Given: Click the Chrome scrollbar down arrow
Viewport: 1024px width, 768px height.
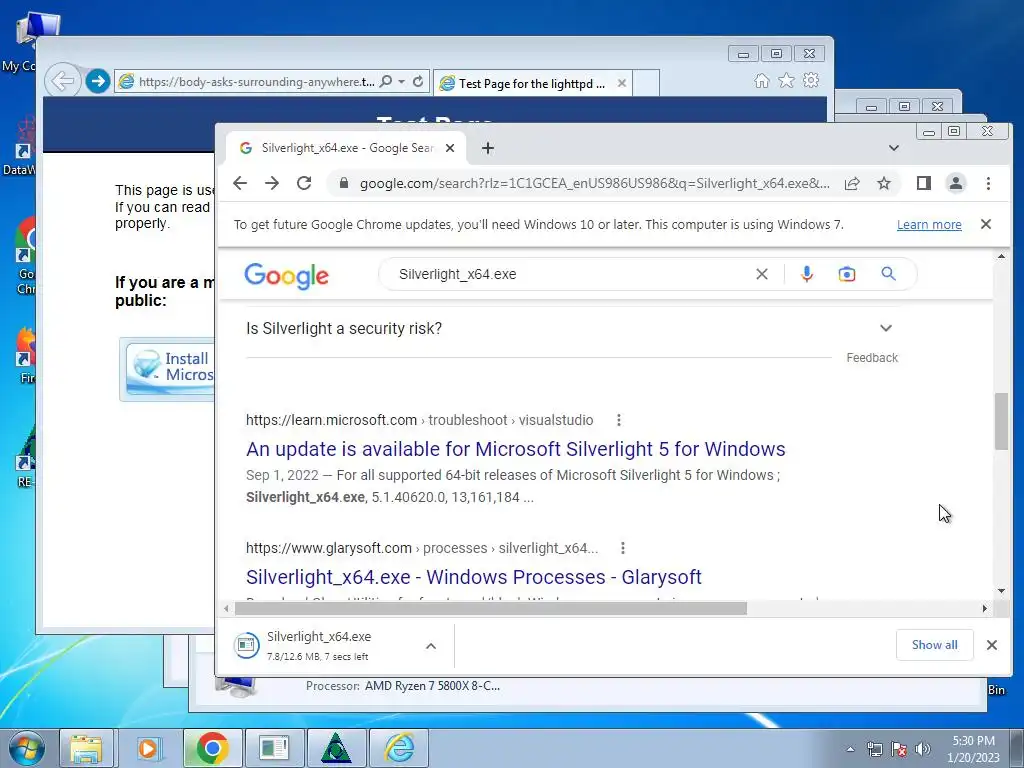Looking at the screenshot, I should [x=1001, y=591].
